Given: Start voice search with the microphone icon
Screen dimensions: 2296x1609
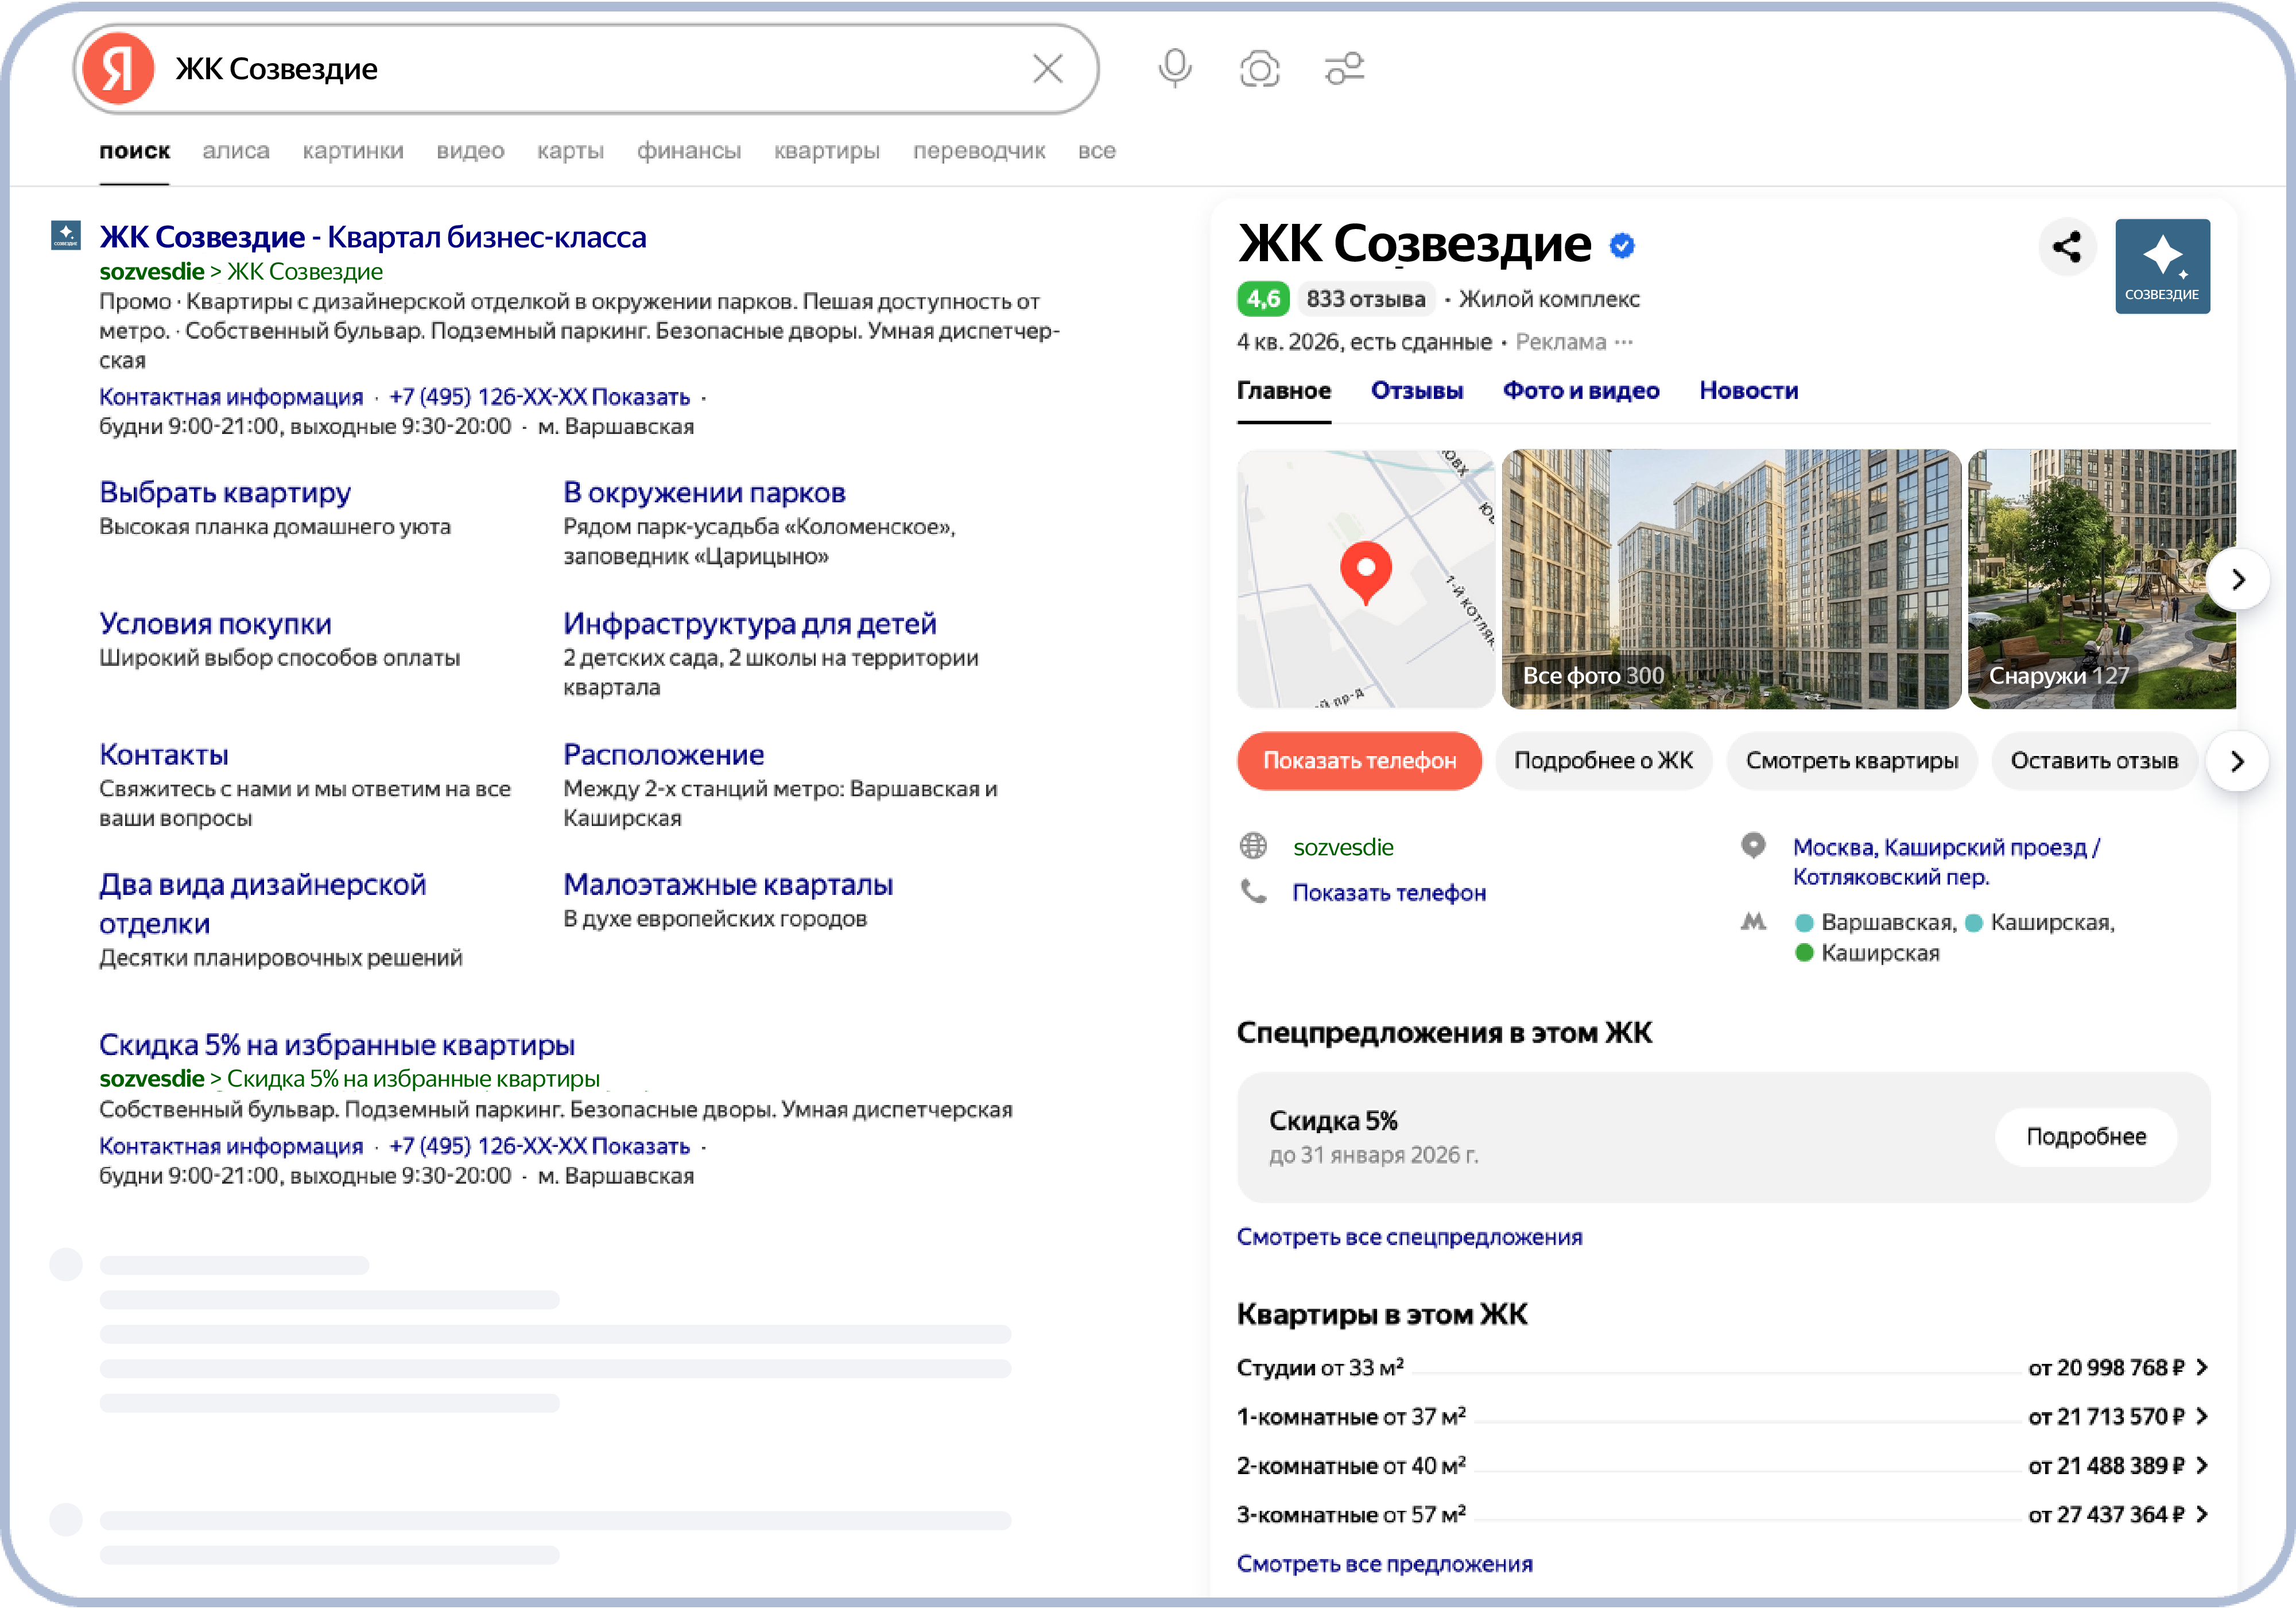Looking at the screenshot, I should click(x=1175, y=69).
